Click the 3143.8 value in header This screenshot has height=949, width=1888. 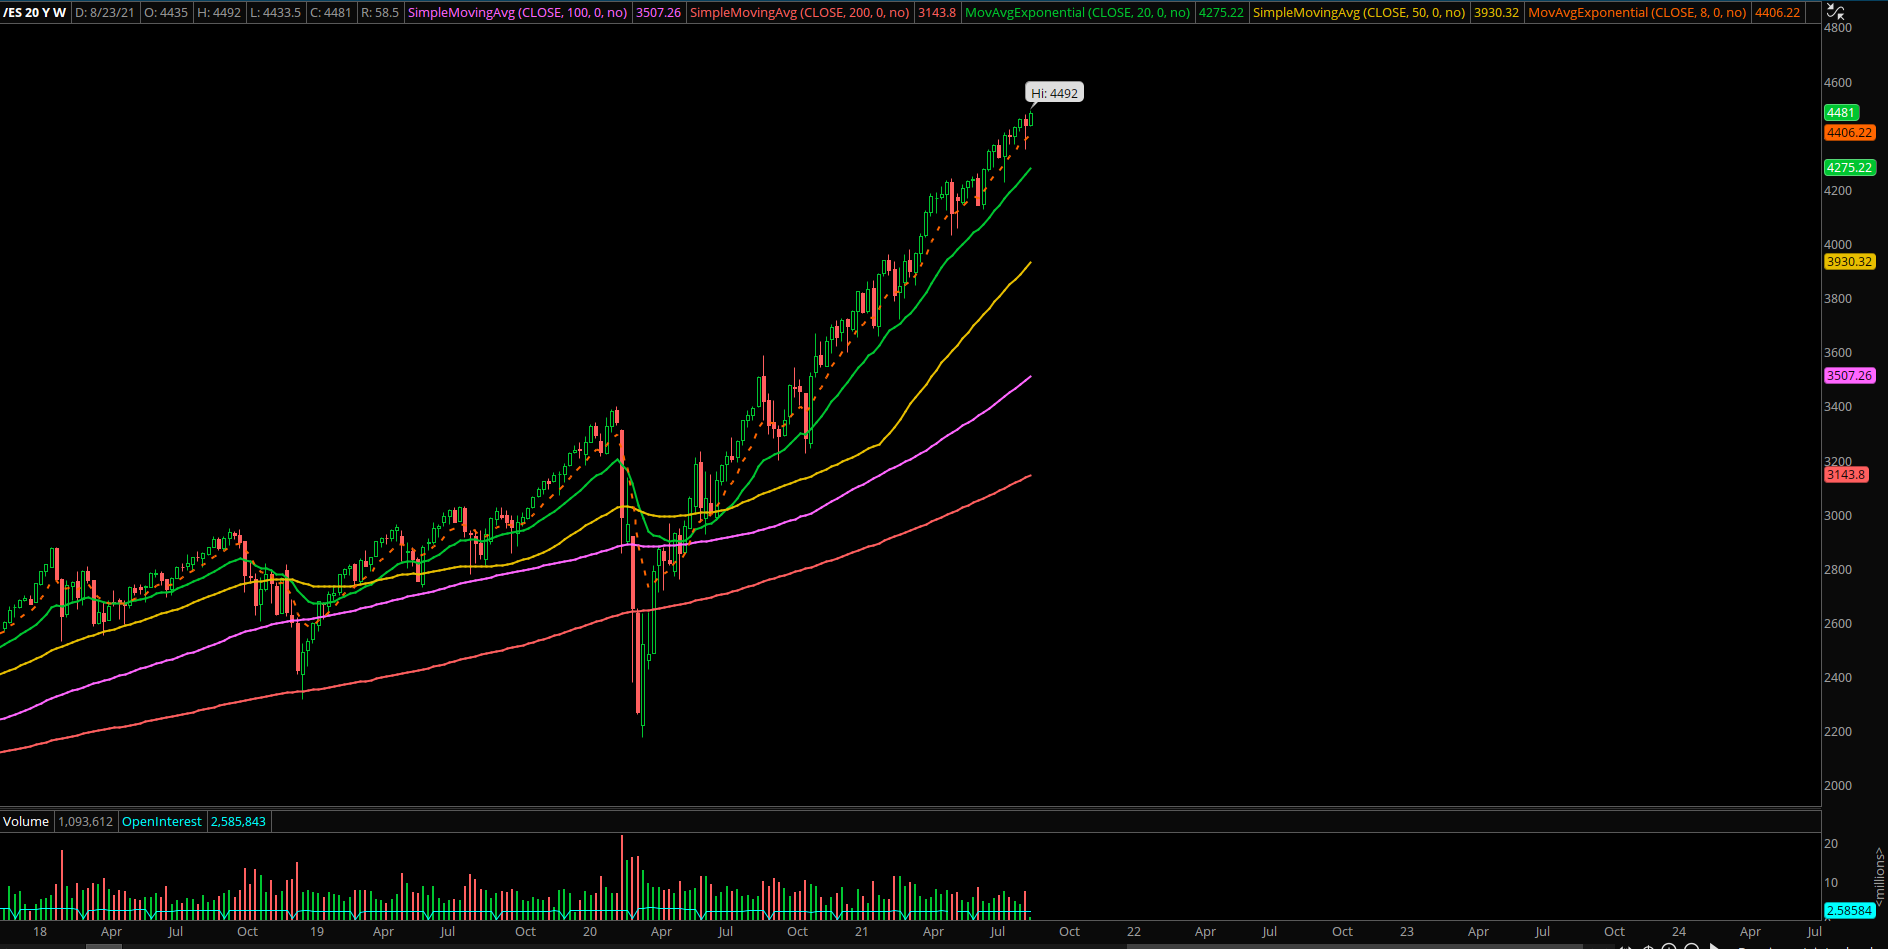coord(937,13)
